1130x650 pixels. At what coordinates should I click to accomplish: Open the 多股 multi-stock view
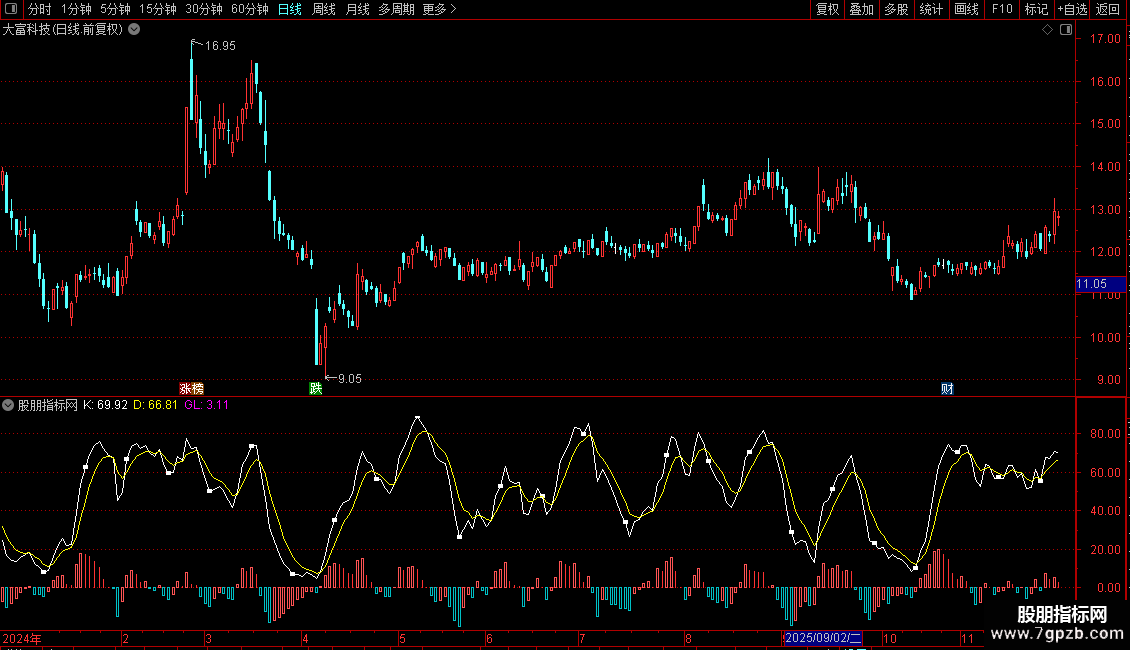(x=897, y=9)
